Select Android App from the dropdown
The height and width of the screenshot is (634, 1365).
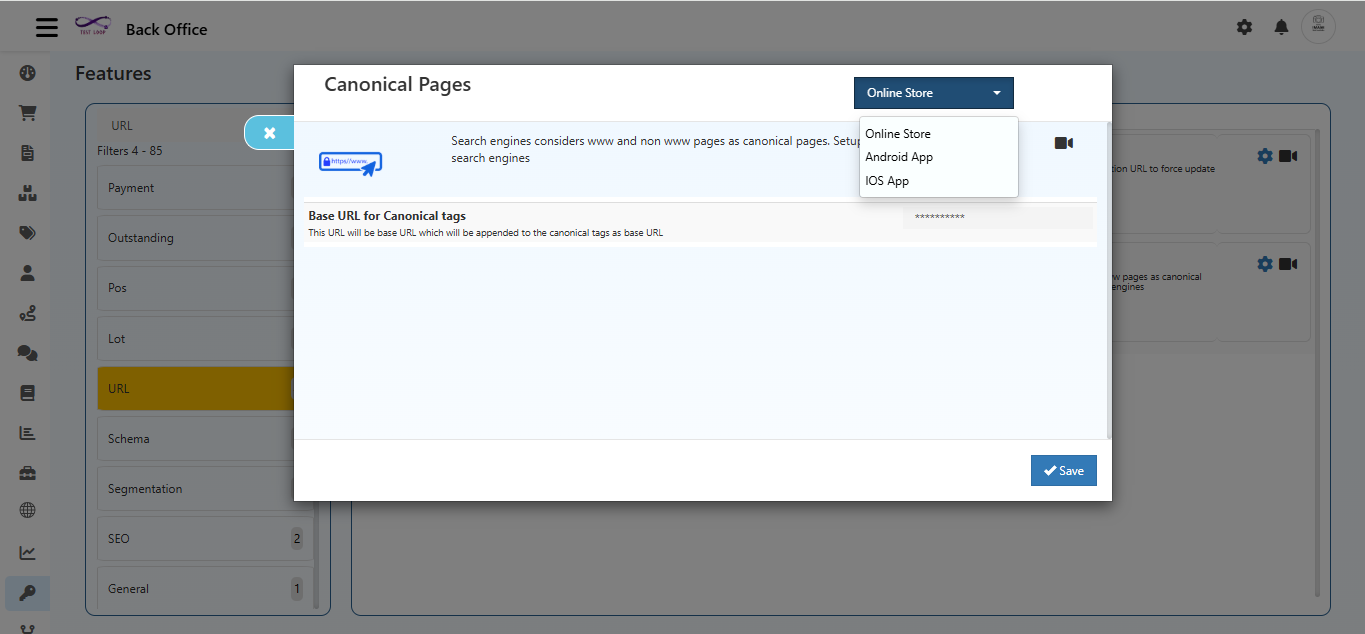(897, 157)
